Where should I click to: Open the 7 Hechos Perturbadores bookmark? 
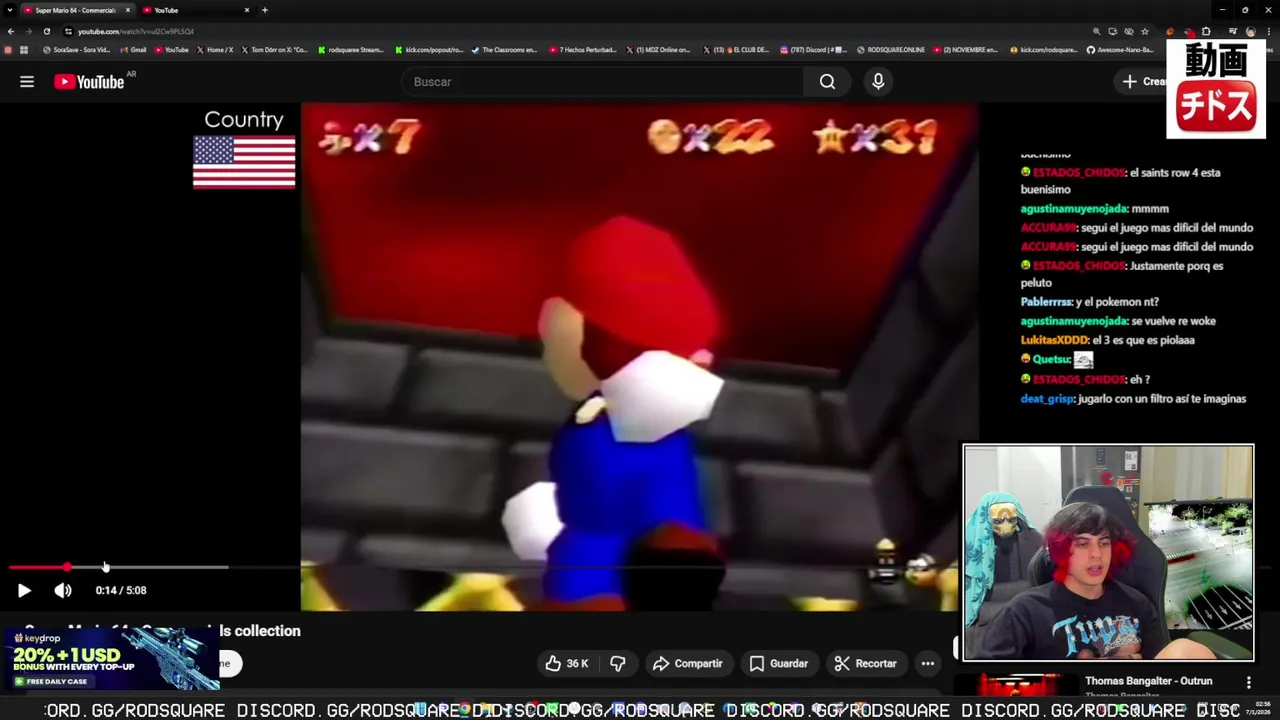(x=583, y=49)
